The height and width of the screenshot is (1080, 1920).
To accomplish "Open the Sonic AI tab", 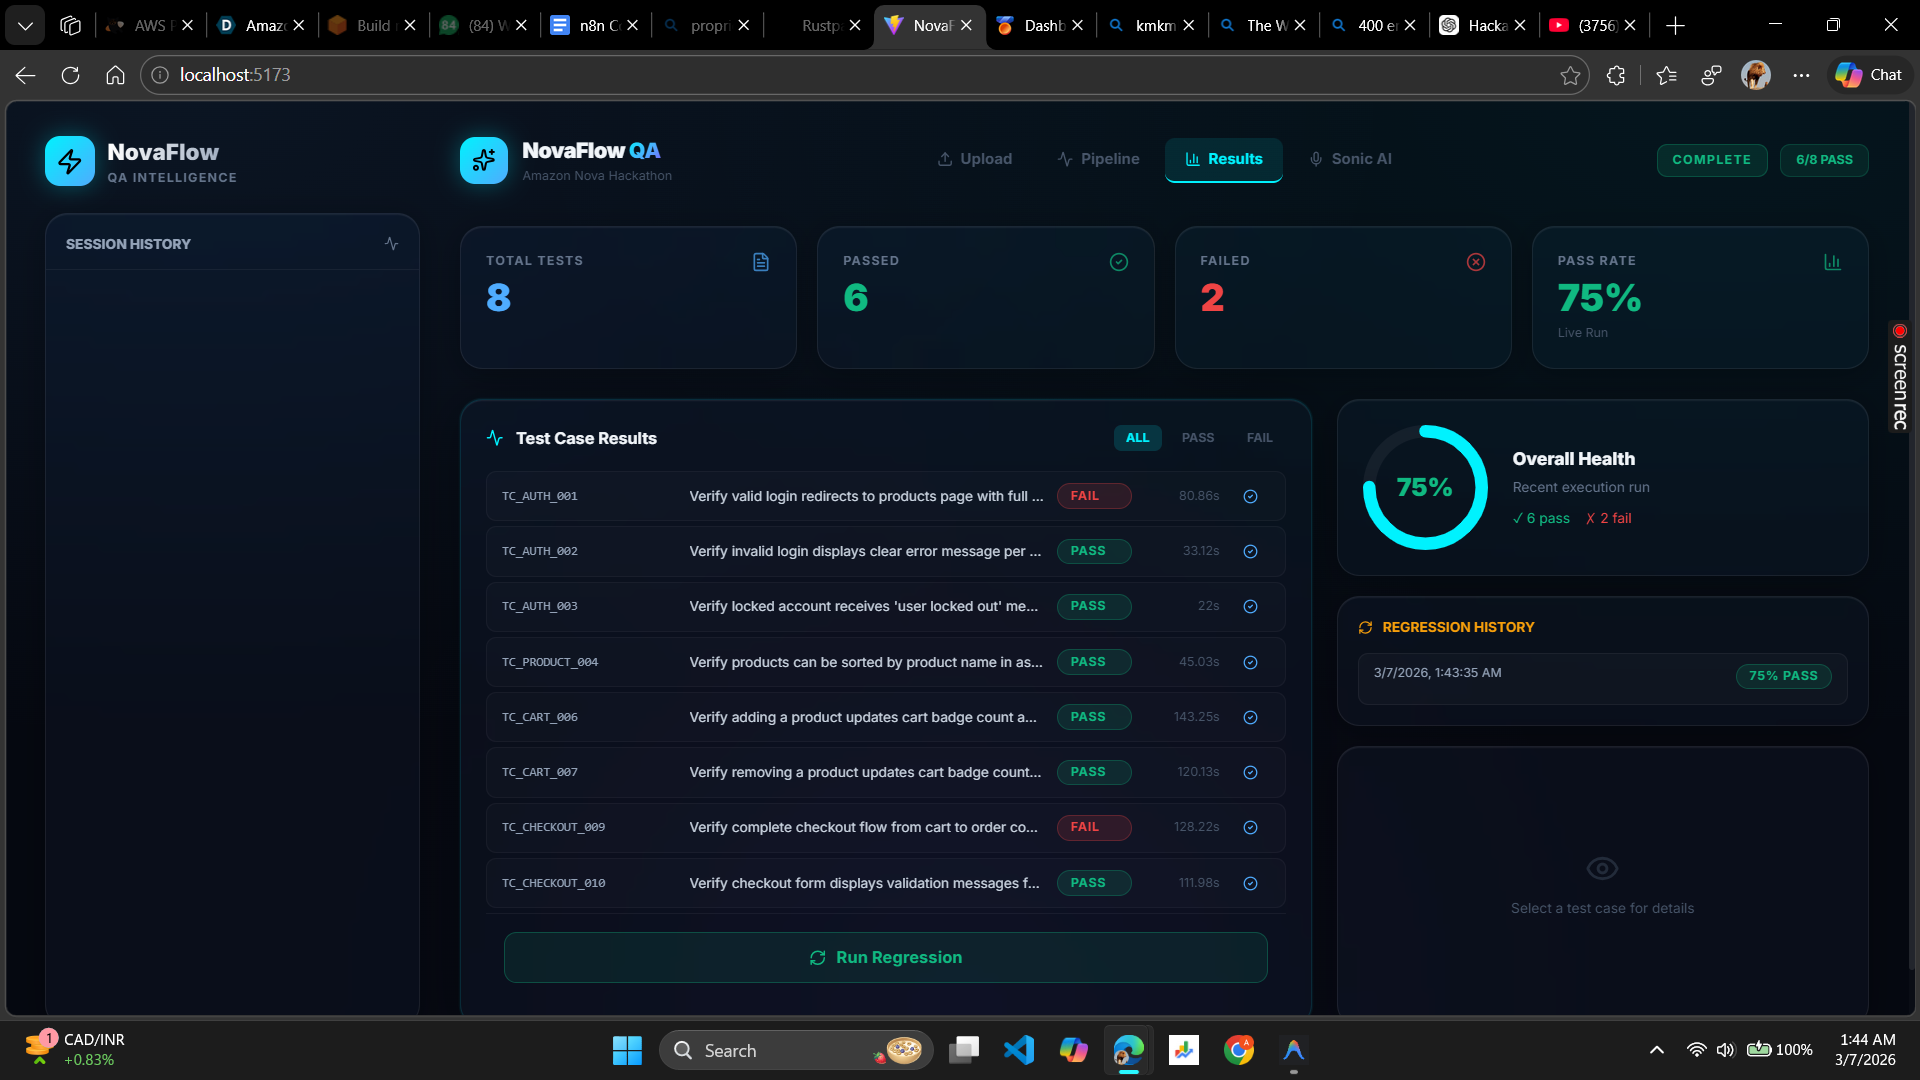I will click(x=1350, y=159).
